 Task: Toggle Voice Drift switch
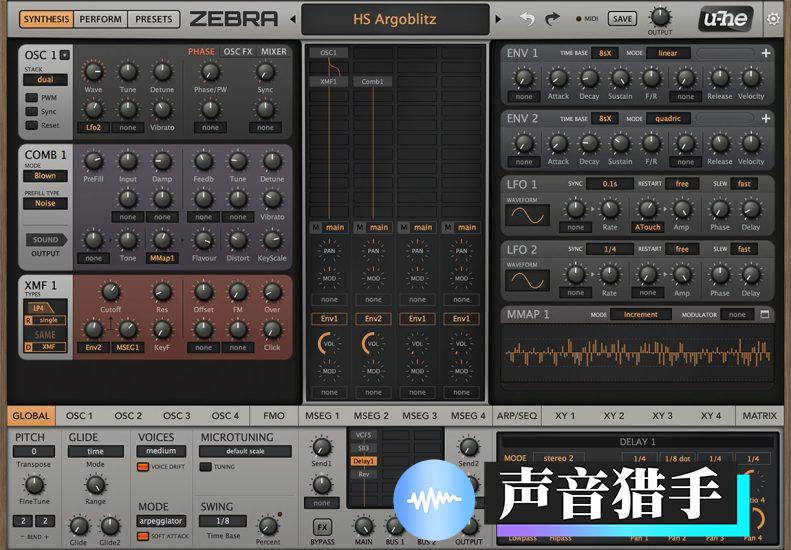[143, 467]
